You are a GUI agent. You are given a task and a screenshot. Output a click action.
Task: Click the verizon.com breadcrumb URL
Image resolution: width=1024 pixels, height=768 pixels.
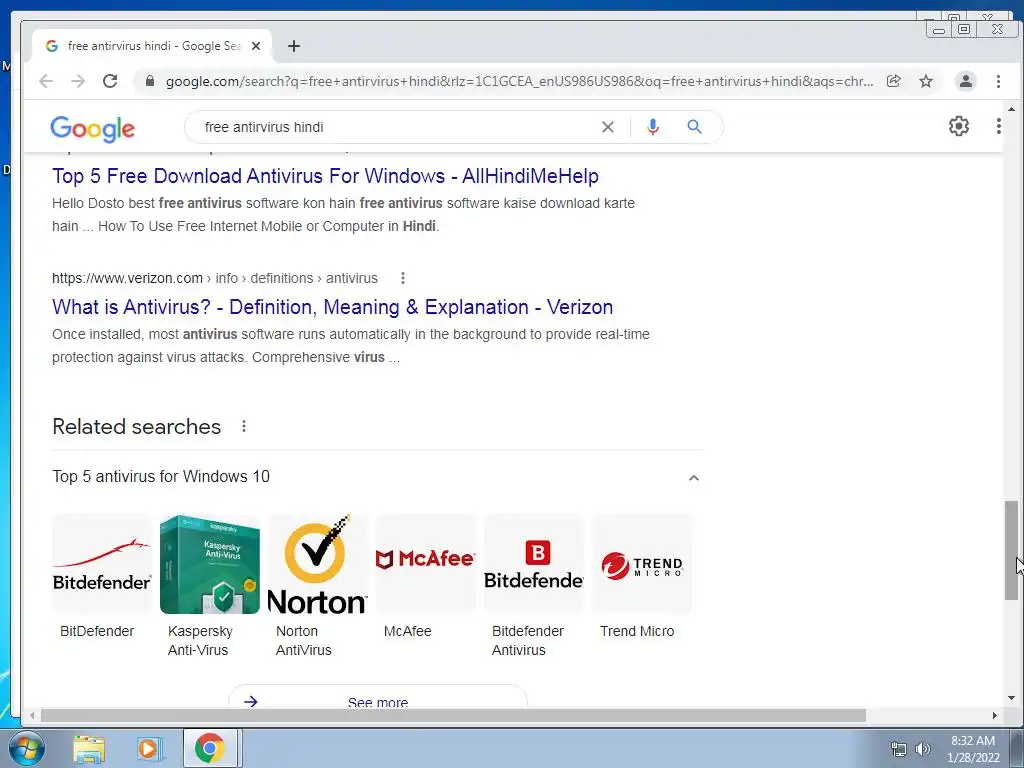pyautogui.click(x=215, y=278)
